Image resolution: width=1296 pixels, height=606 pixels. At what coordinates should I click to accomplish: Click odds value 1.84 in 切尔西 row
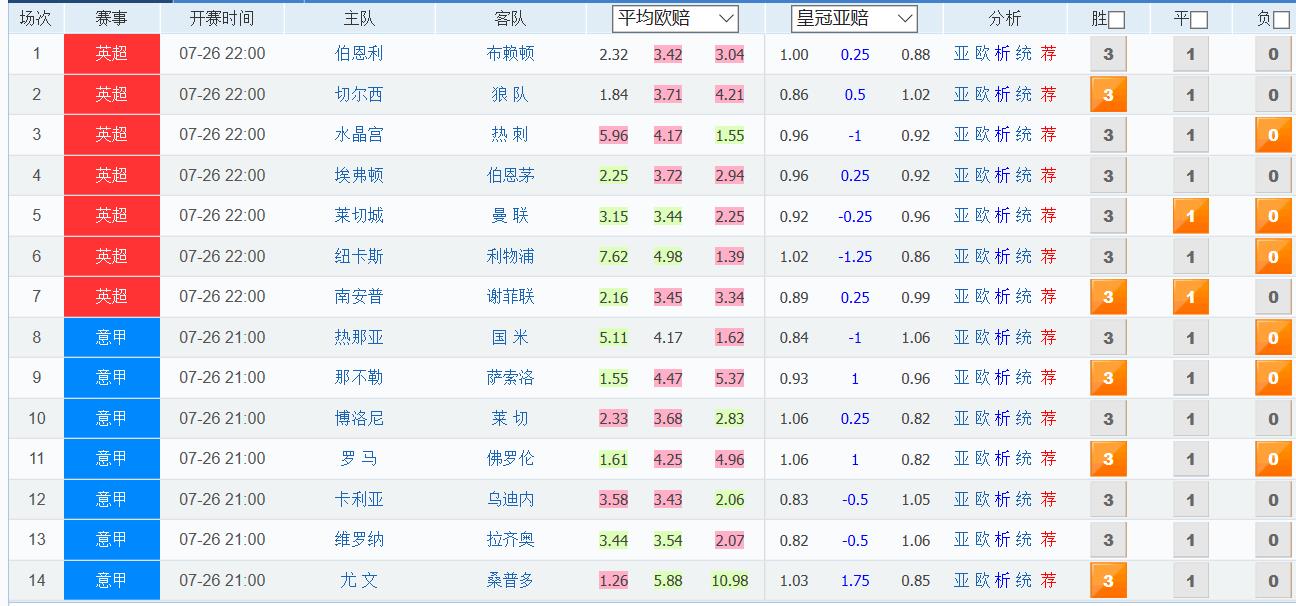coord(614,95)
